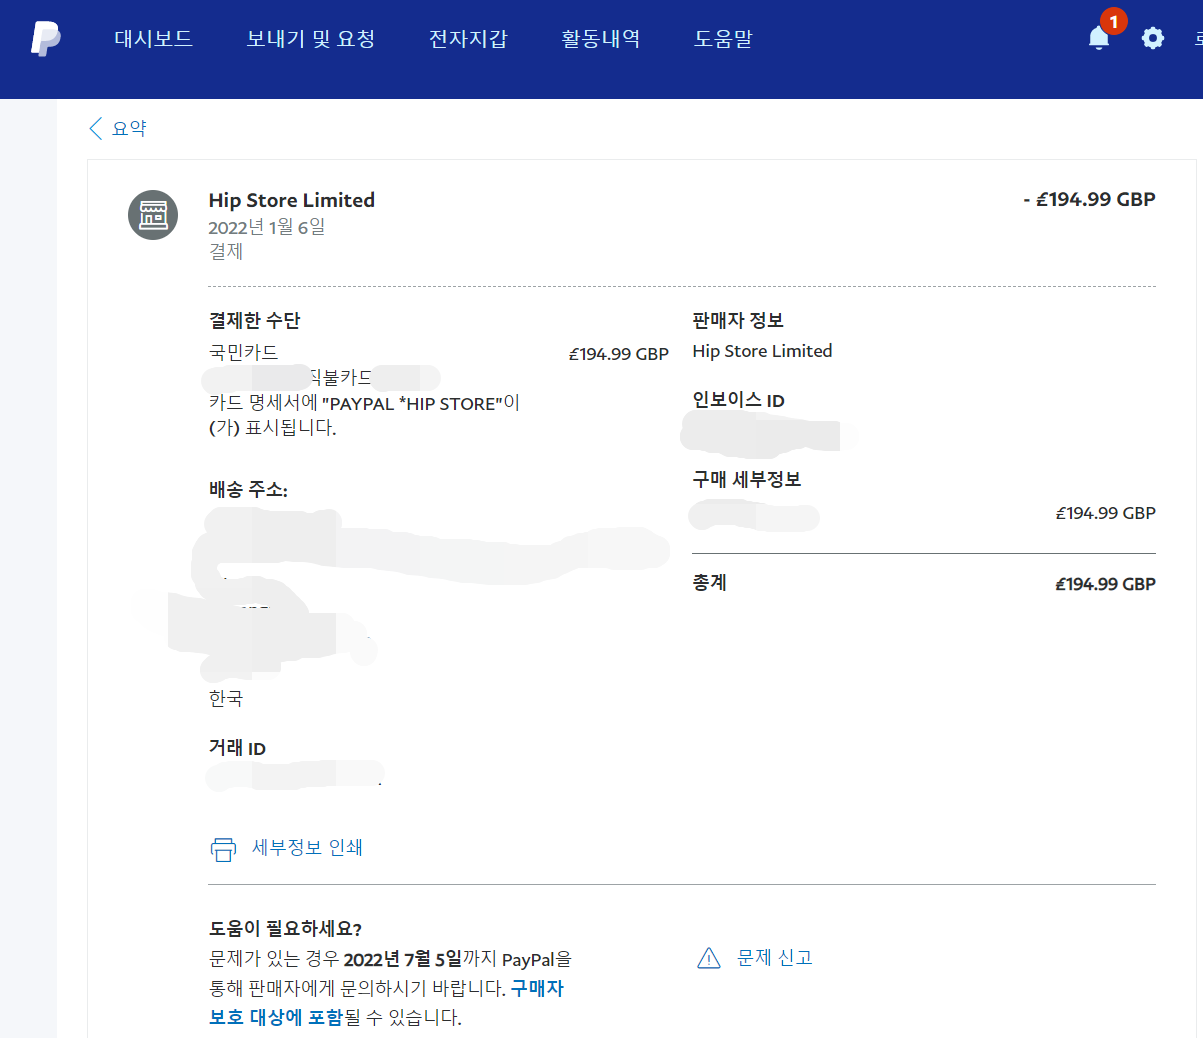The image size is (1203, 1038).
Task: Click the 2022년 7월 5일 deadline date
Action: click(x=403, y=959)
